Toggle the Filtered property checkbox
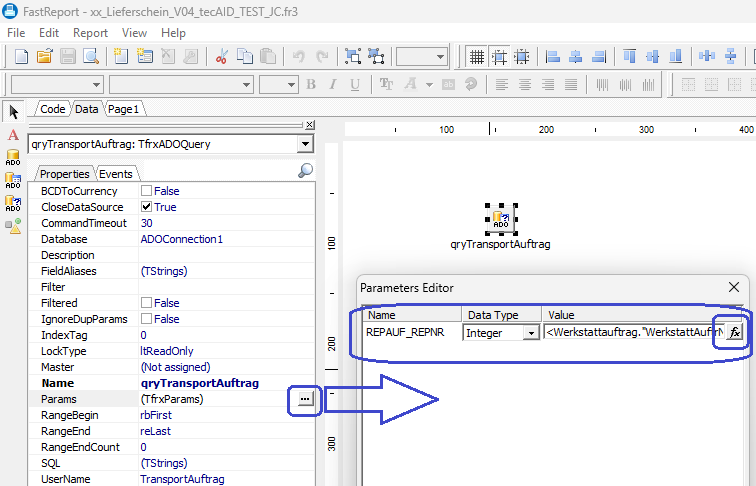The height and width of the screenshot is (486, 756). click(x=146, y=303)
